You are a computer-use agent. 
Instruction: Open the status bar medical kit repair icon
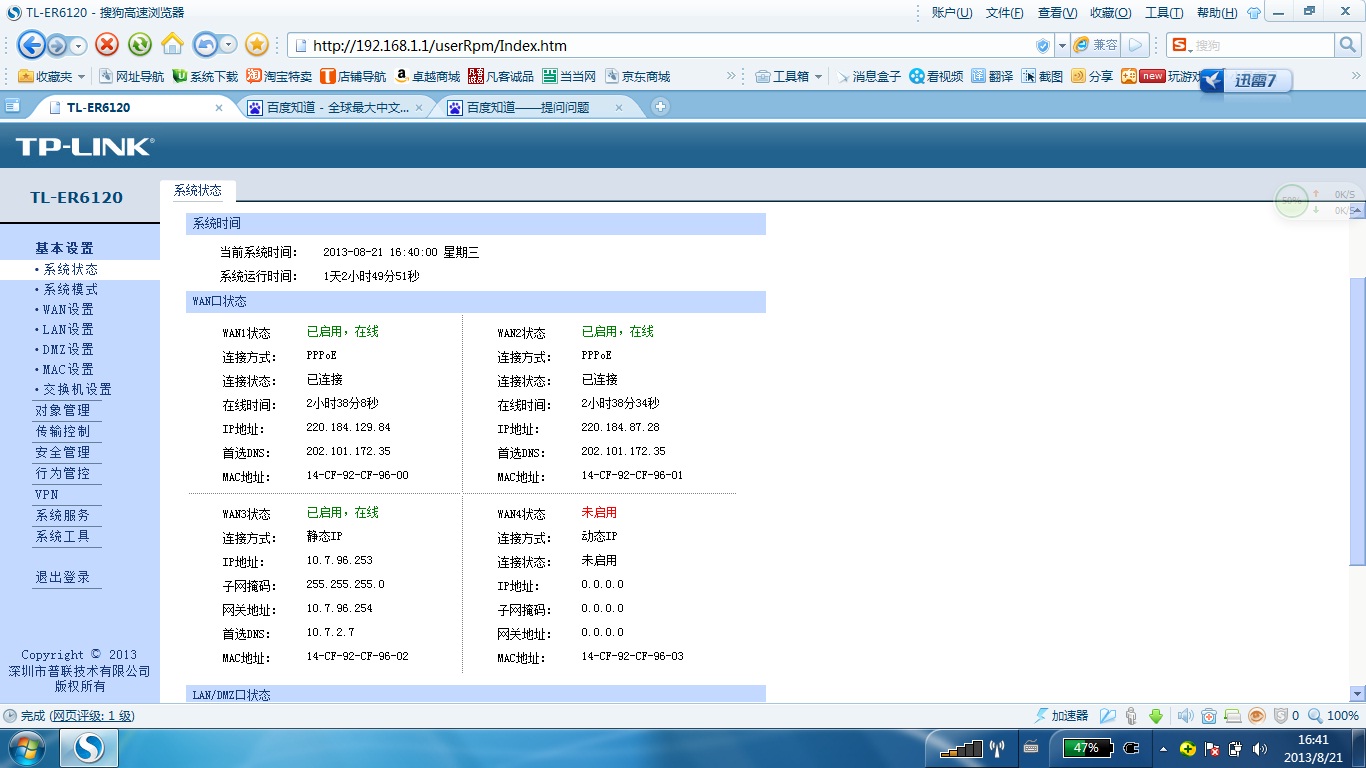pos(1209,716)
